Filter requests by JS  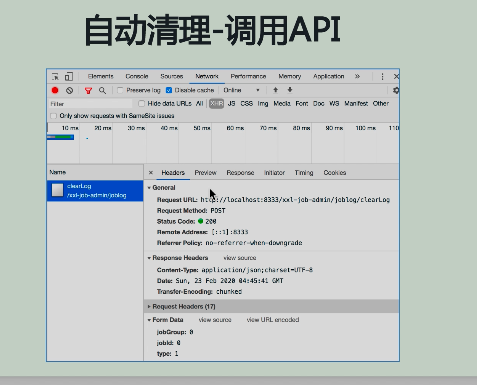(231, 104)
